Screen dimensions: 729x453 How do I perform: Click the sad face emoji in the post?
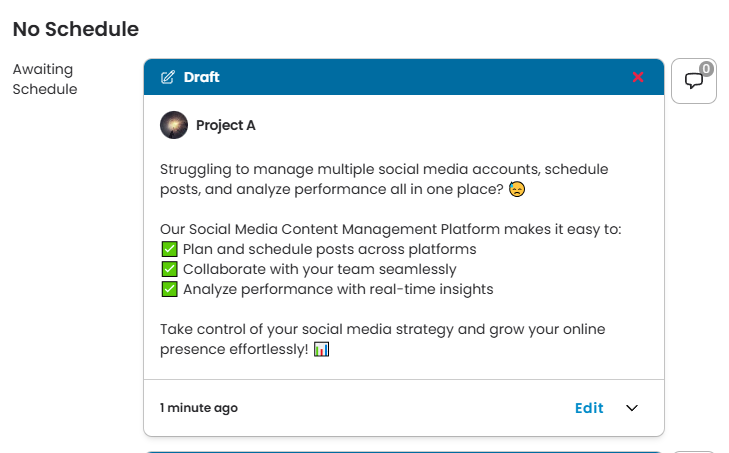pyautogui.click(x=517, y=189)
